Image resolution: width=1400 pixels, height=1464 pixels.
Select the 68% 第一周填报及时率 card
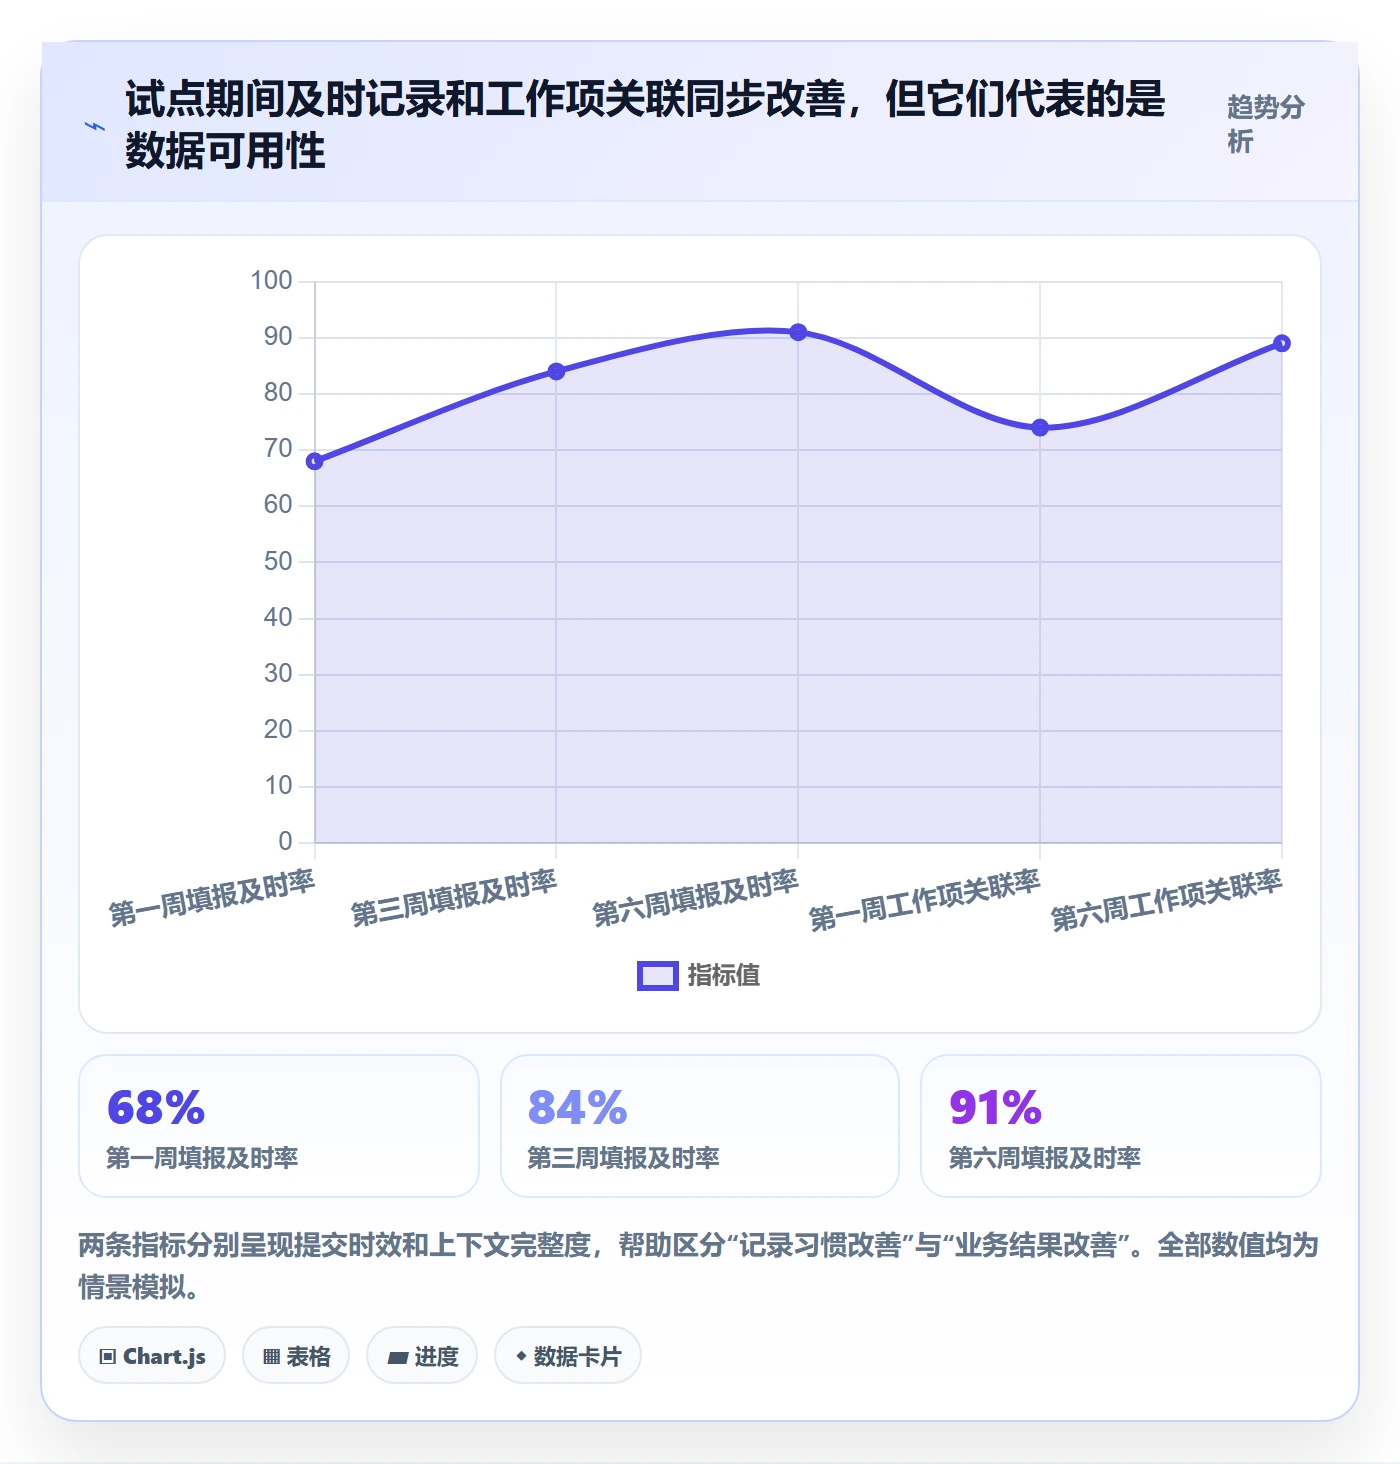279,1126
